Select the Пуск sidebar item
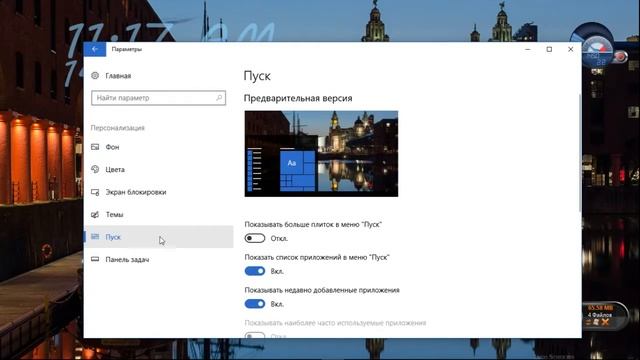The width and height of the screenshot is (640, 360). [158, 237]
